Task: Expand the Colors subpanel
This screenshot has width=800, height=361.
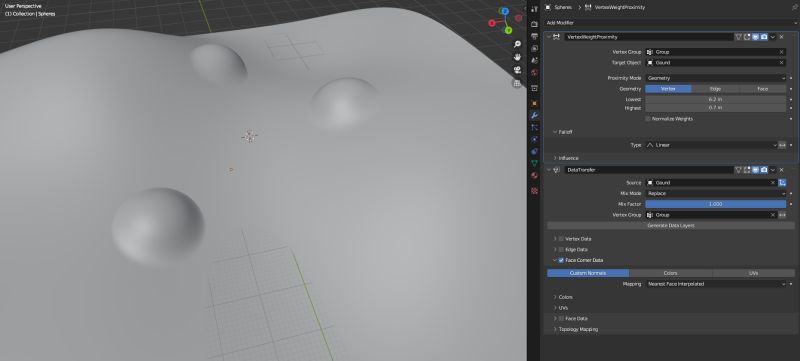Action: [x=555, y=297]
